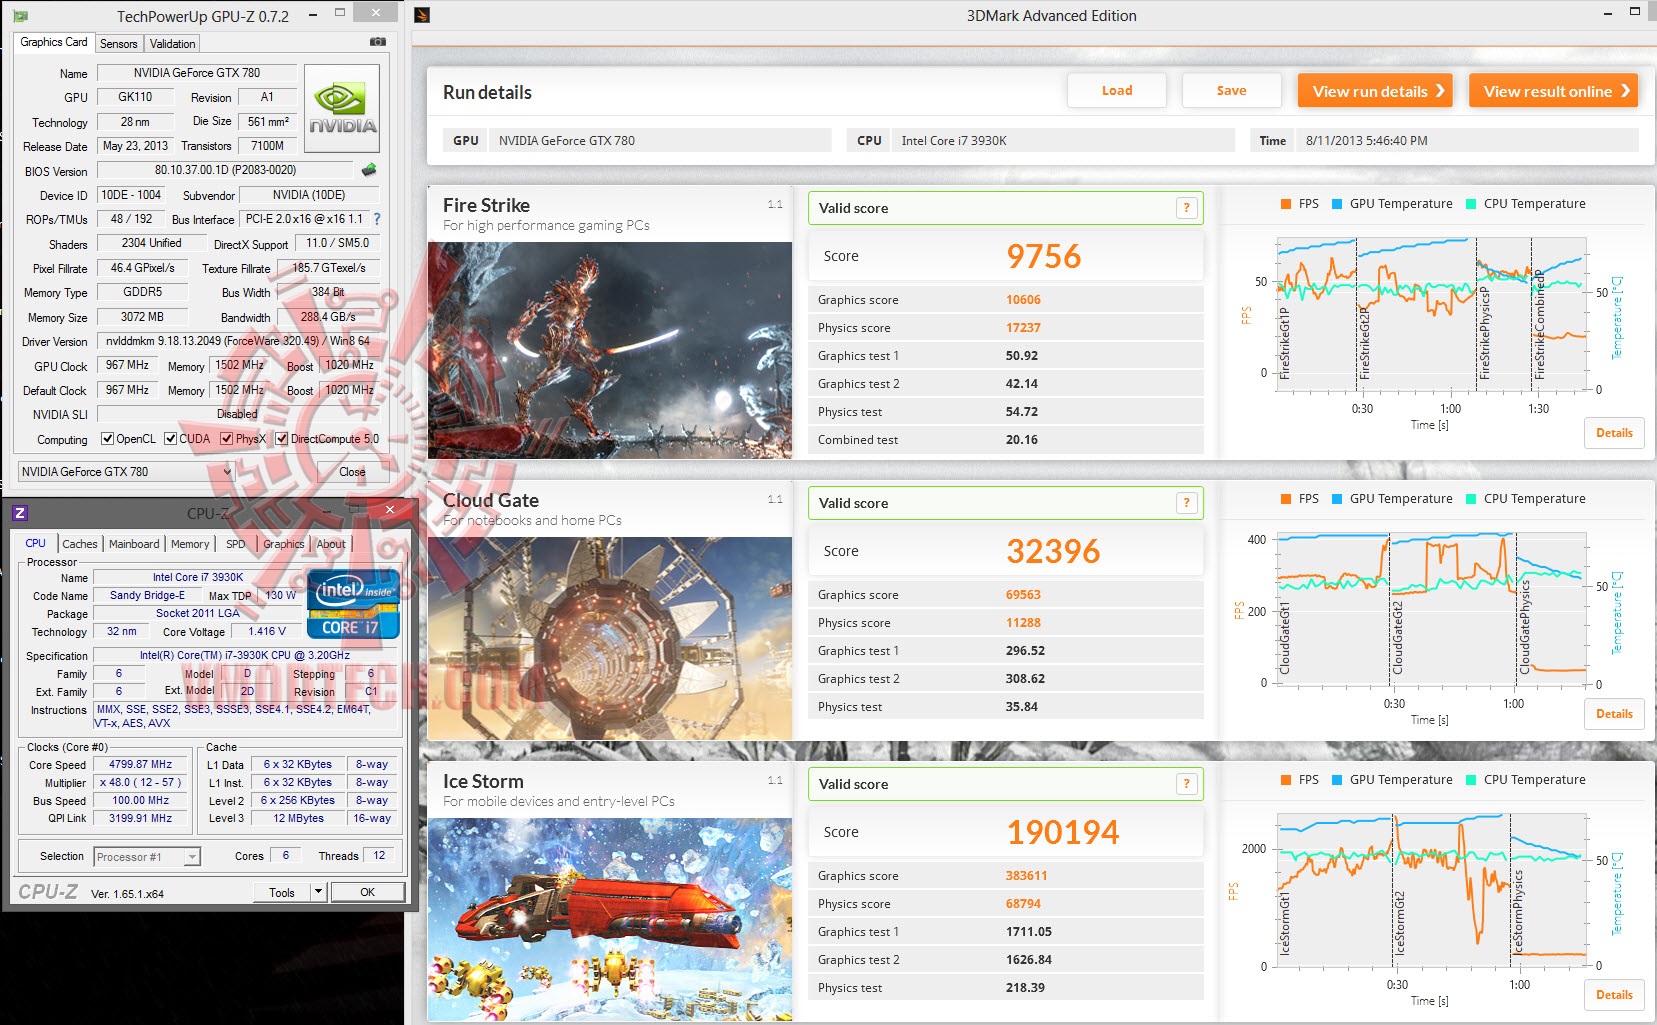Screen dimensions: 1657x1025
Task: Switch to the GPU-Z Validation tab
Action: pos(173,44)
